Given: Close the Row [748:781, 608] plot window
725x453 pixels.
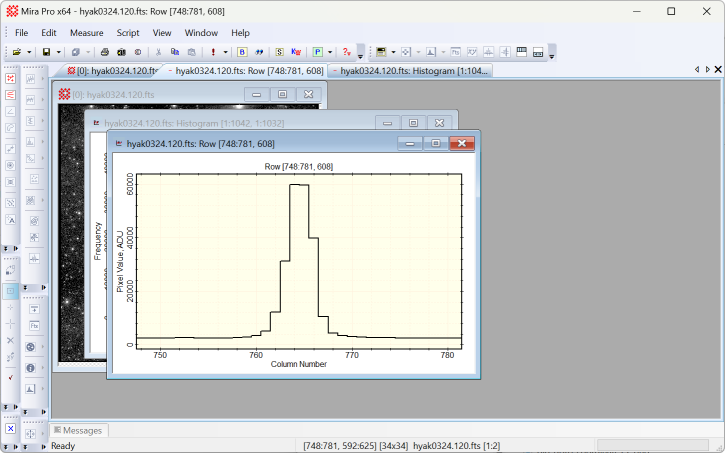Looking at the screenshot, I should (x=461, y=143).
